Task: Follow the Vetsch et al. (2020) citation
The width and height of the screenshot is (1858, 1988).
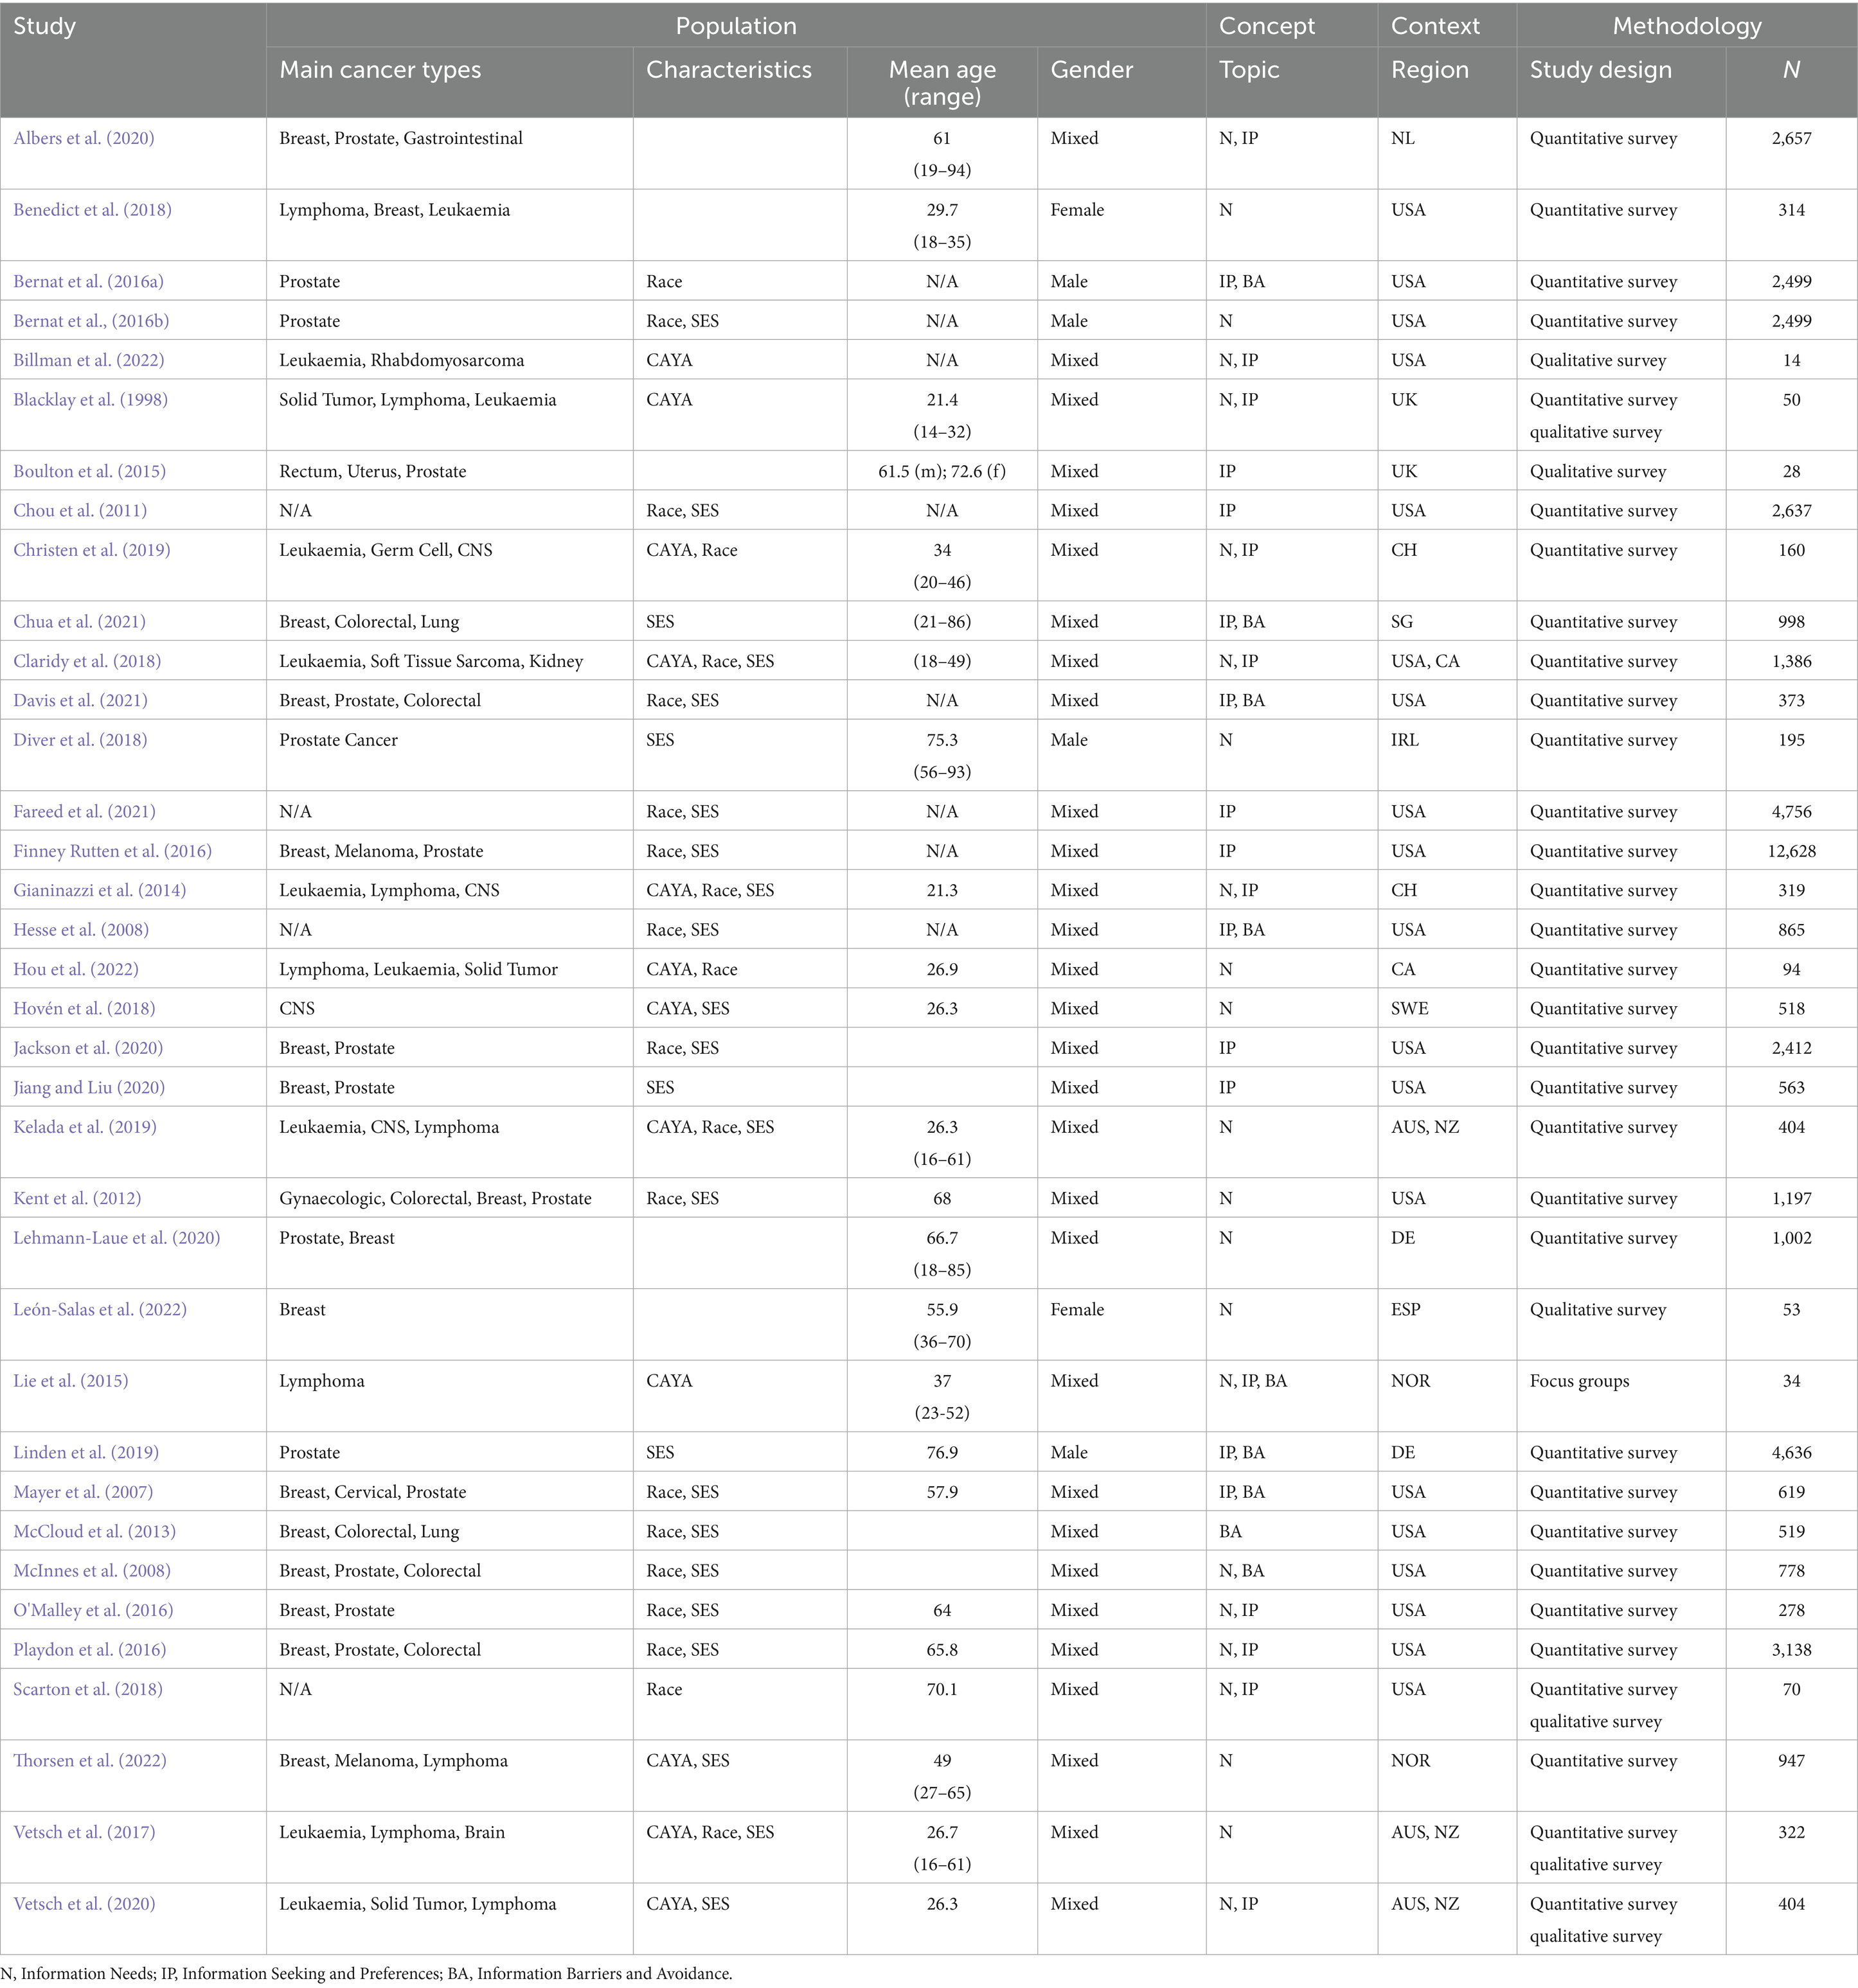Action: pyautogui.click(x=84, y=1904)
